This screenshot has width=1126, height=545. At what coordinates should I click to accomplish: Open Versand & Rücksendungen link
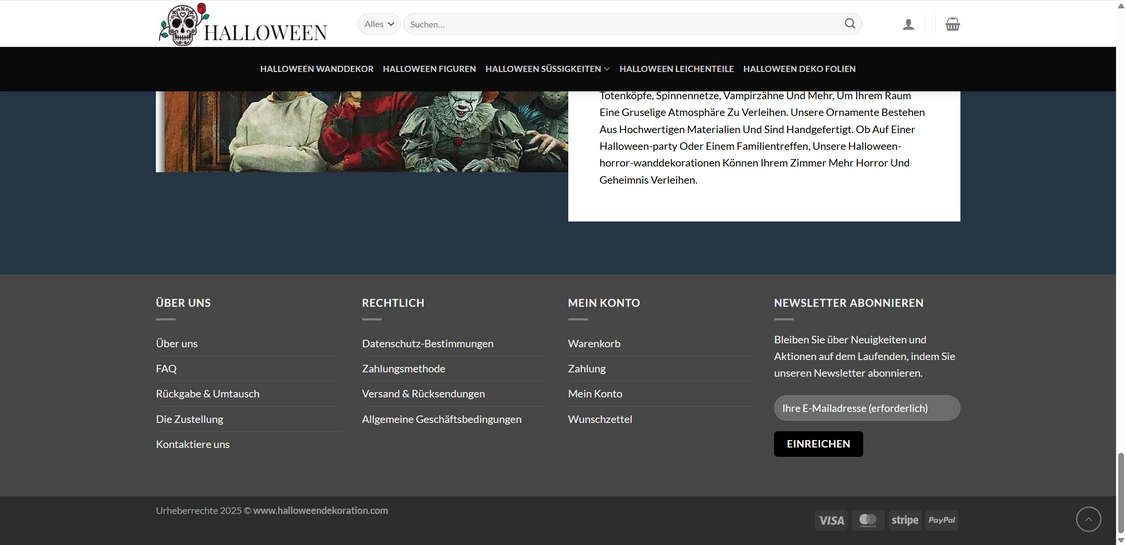424,393
